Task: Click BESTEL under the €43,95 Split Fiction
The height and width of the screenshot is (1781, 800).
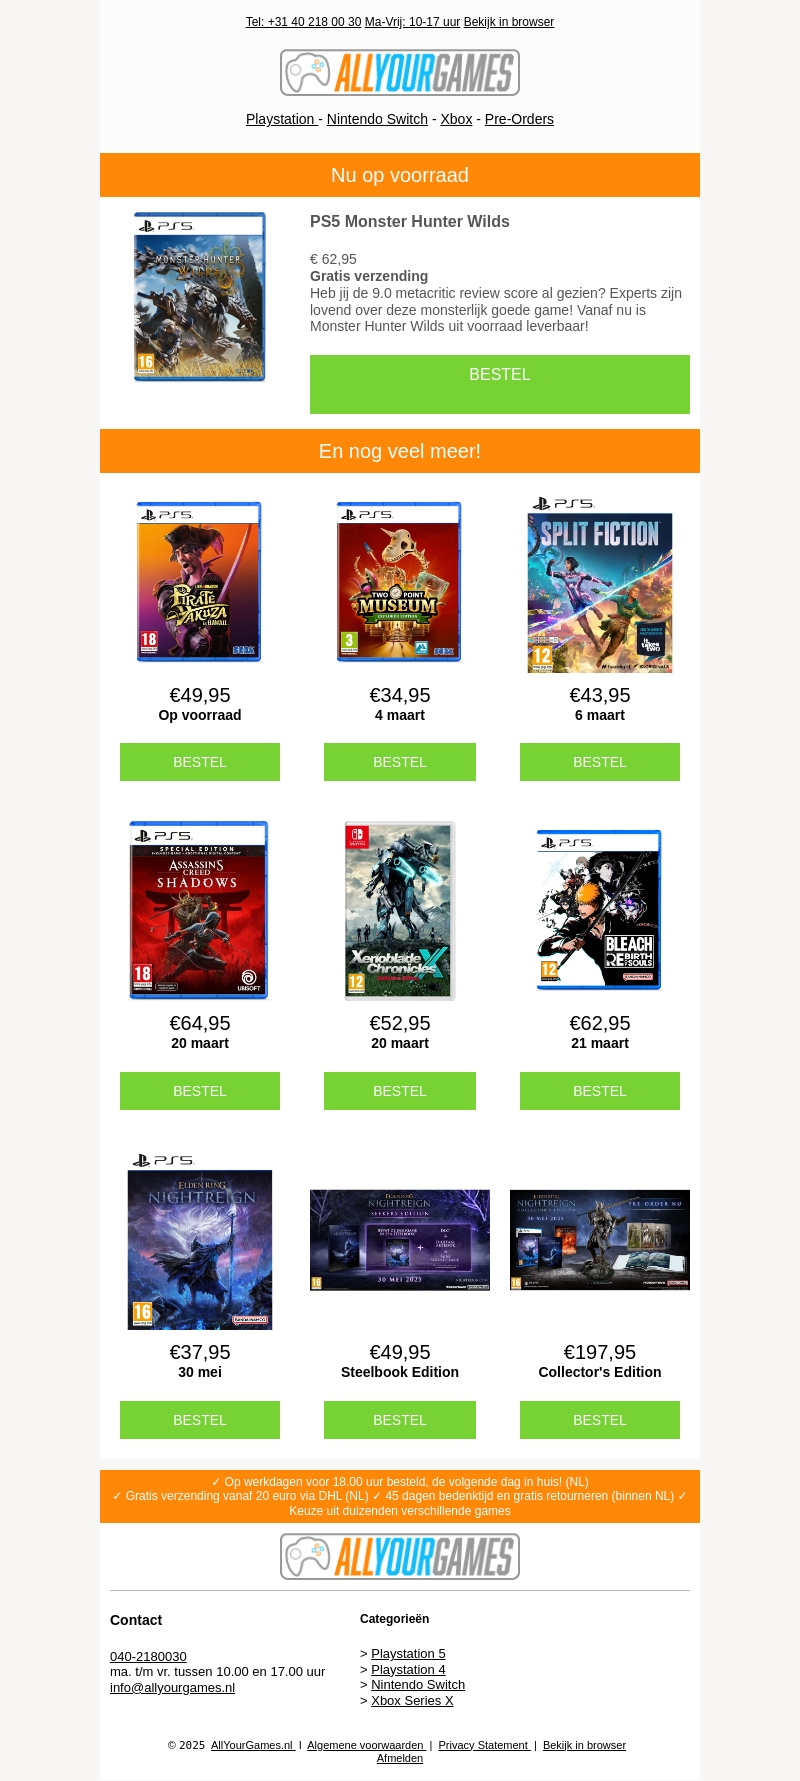Action: pyautogui.click(x=600, y=762)
